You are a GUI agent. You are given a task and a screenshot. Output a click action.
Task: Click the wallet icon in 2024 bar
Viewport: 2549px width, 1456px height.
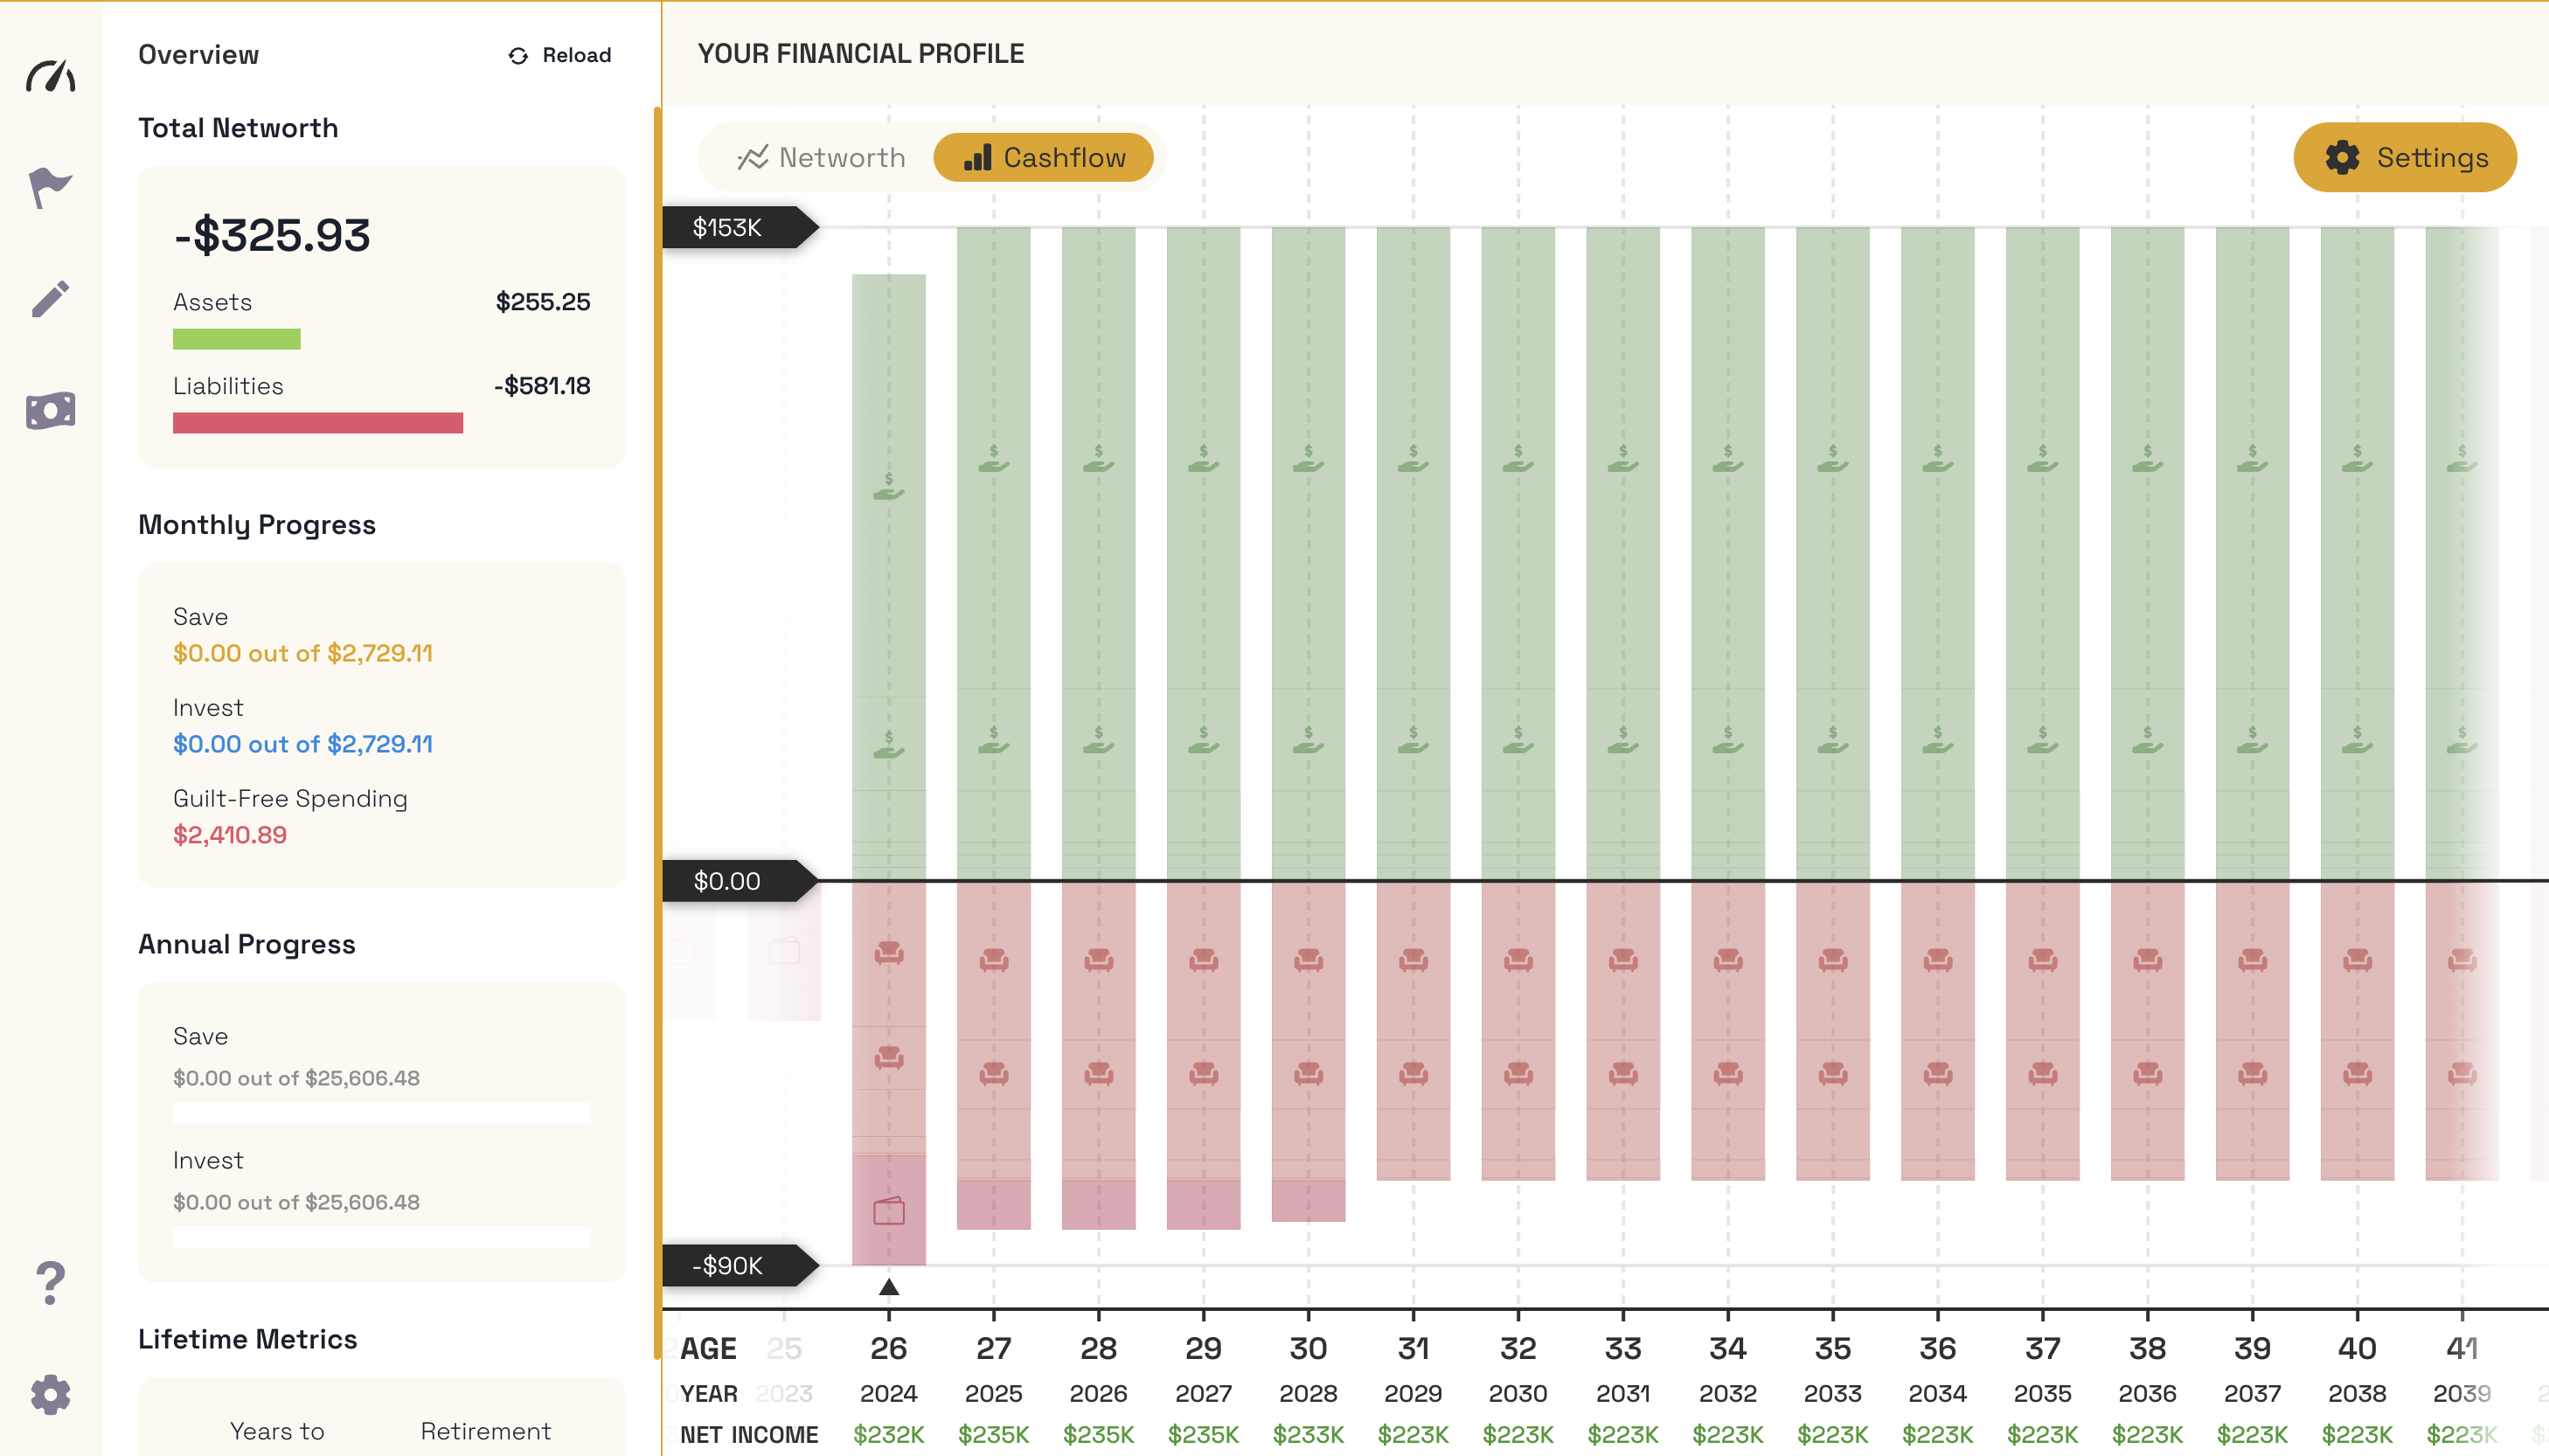click(888, 1211)
